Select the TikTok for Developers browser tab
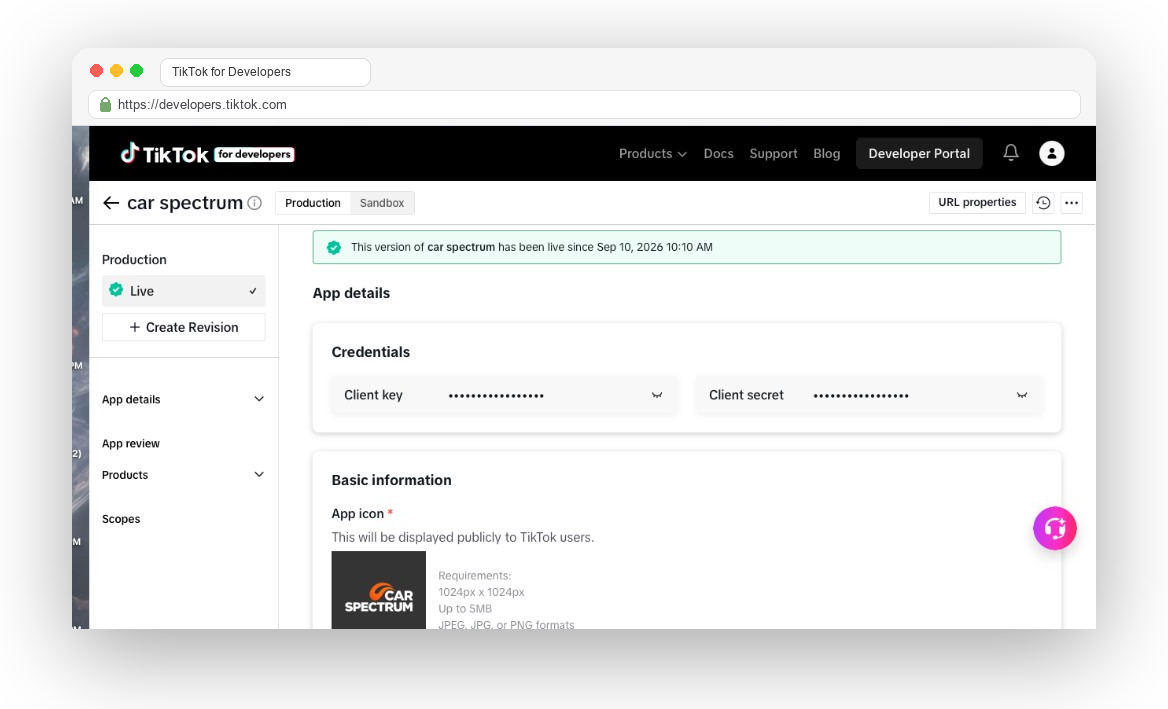Image resolution: width=1168 pixels, height=709 pixels. pos(265,72)
